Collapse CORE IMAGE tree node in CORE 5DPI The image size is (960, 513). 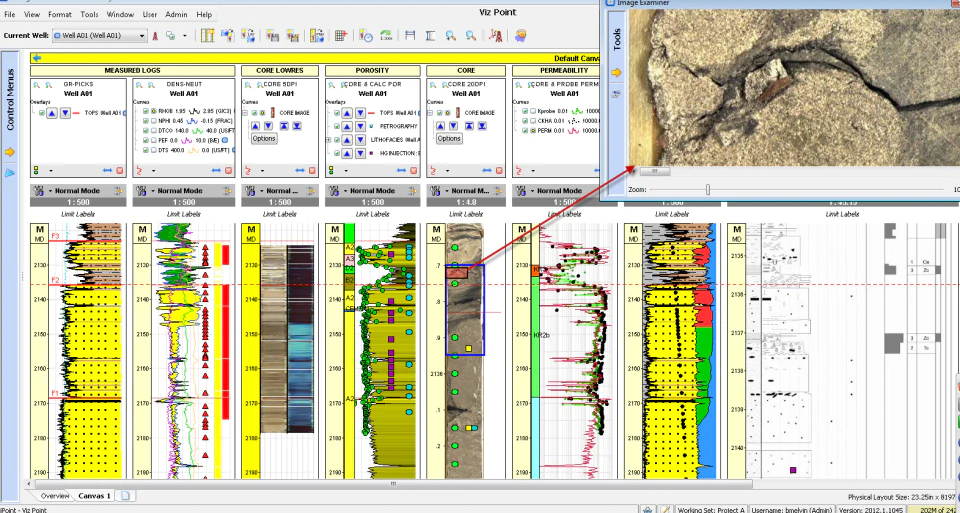pyautogui.click(x=246, y=113)
